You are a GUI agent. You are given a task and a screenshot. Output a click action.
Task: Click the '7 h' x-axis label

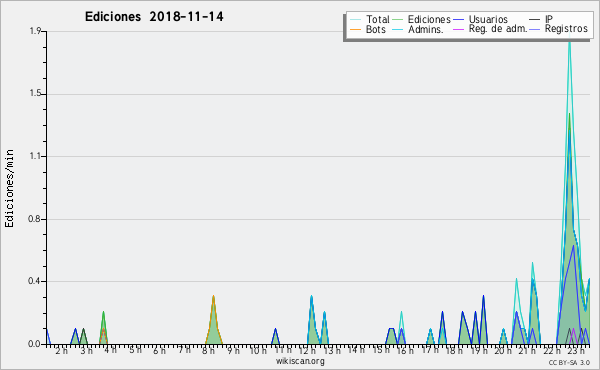point(184,350)
